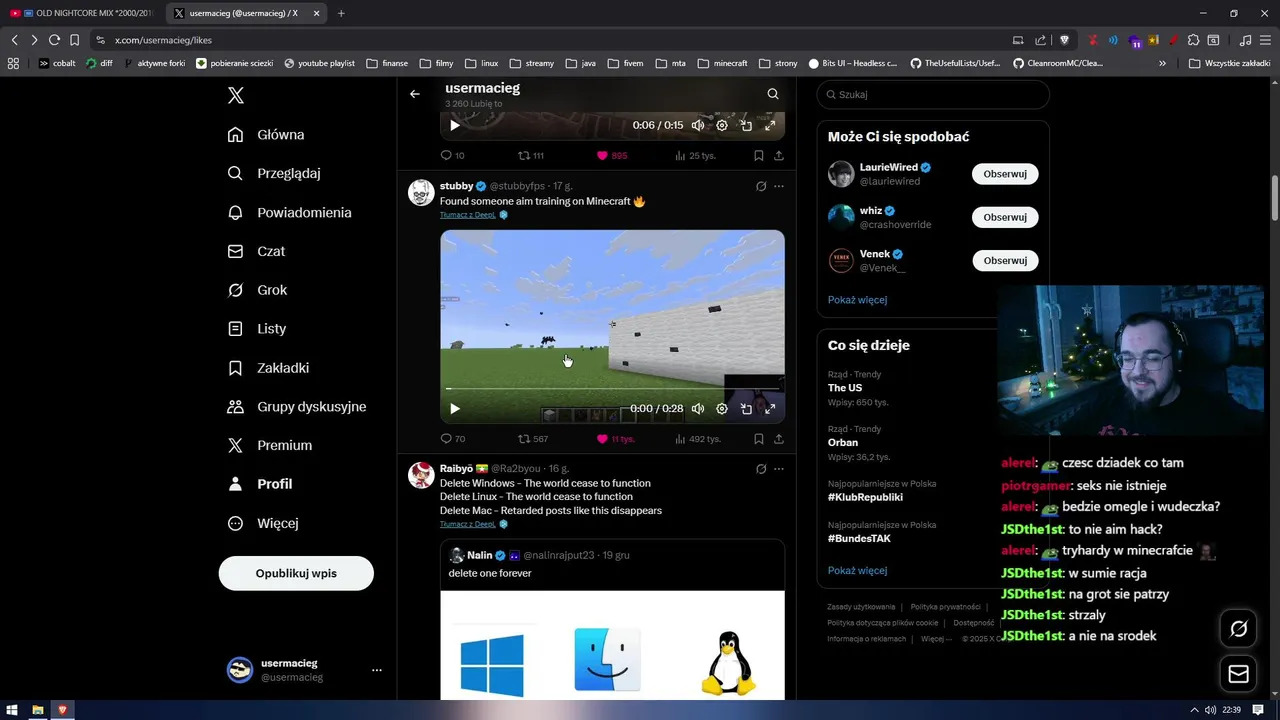Share stubby's Minecraft post
Viewport: 1280px width, 720px height.
[x=779, y=439]
